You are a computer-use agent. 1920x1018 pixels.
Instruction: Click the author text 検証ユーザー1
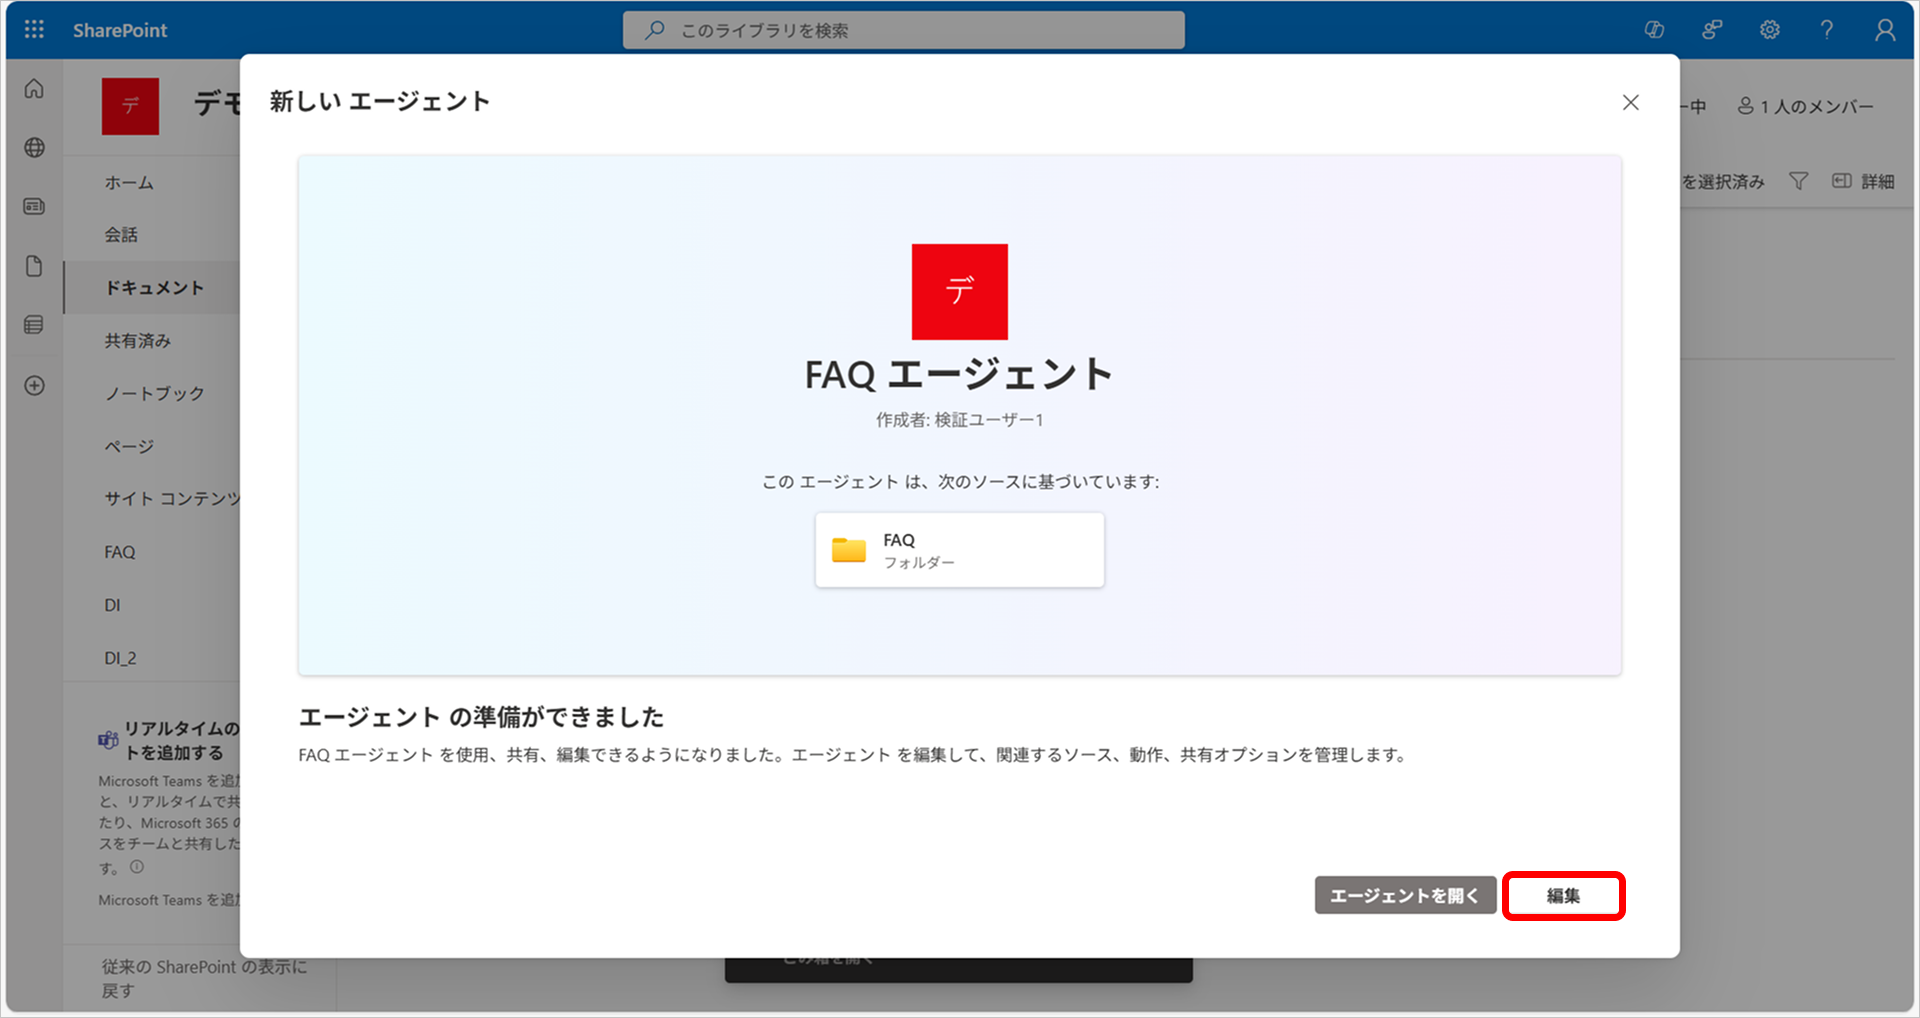989,420
